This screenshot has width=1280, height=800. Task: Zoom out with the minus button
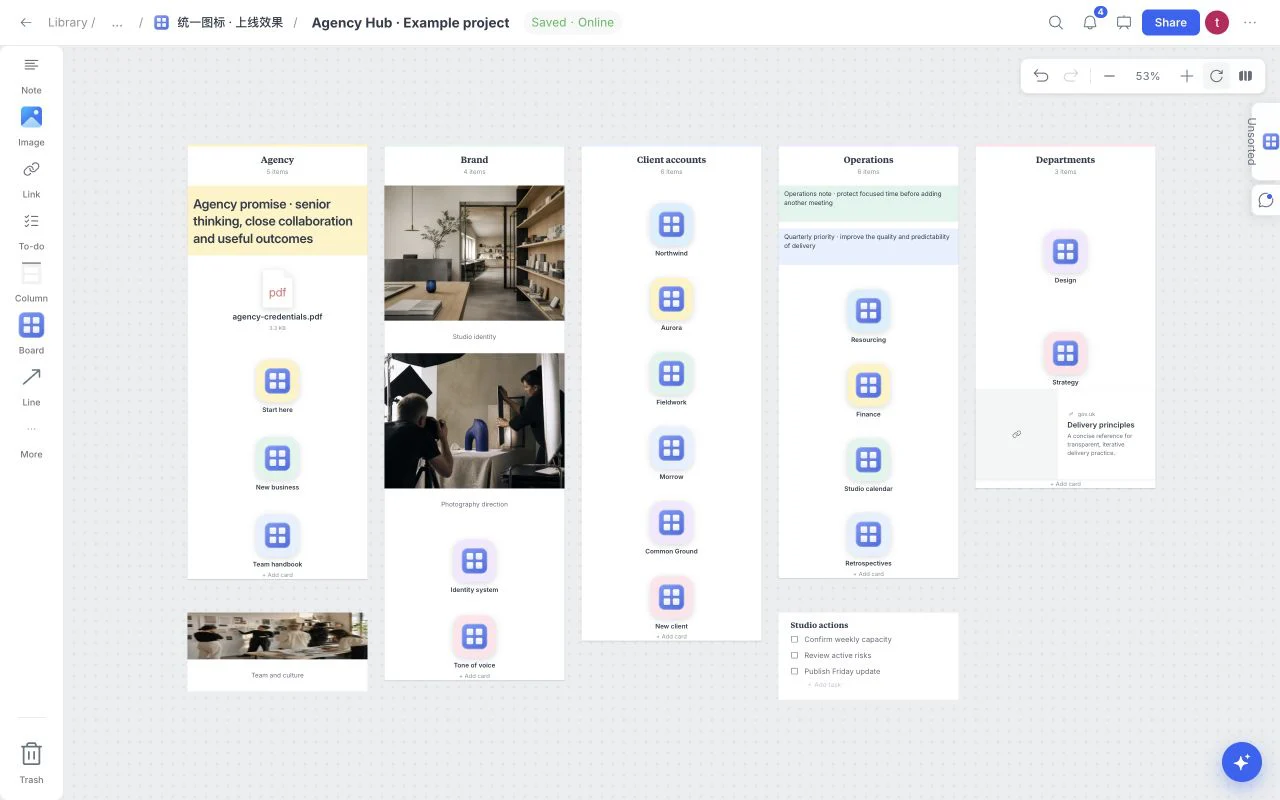[x=1109, y=76]
